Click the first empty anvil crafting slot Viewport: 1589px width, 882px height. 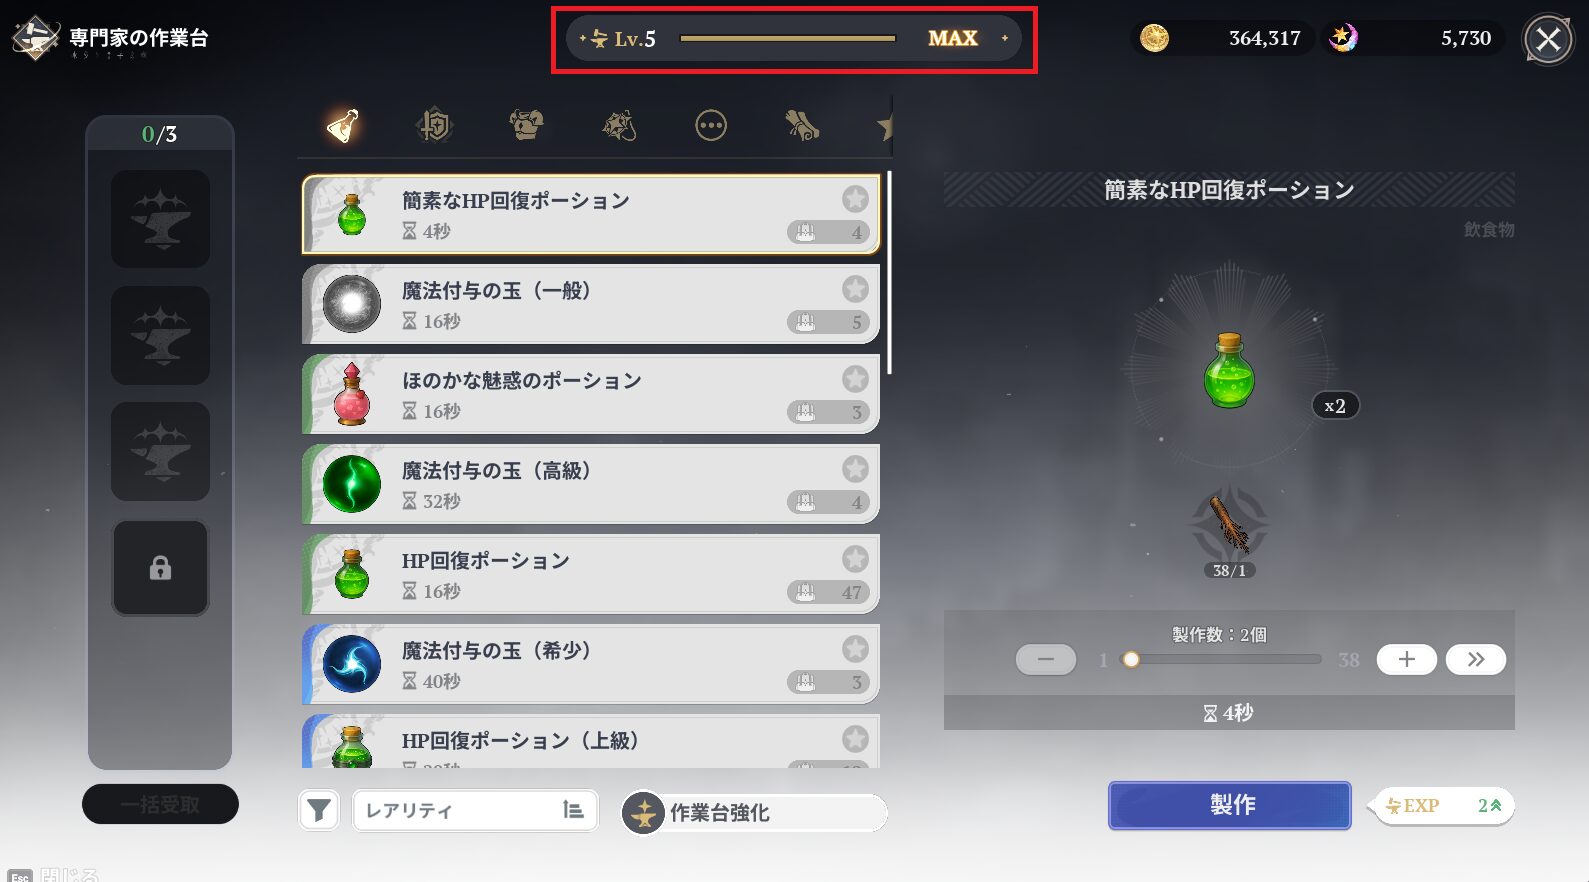(x=160, y=219)
